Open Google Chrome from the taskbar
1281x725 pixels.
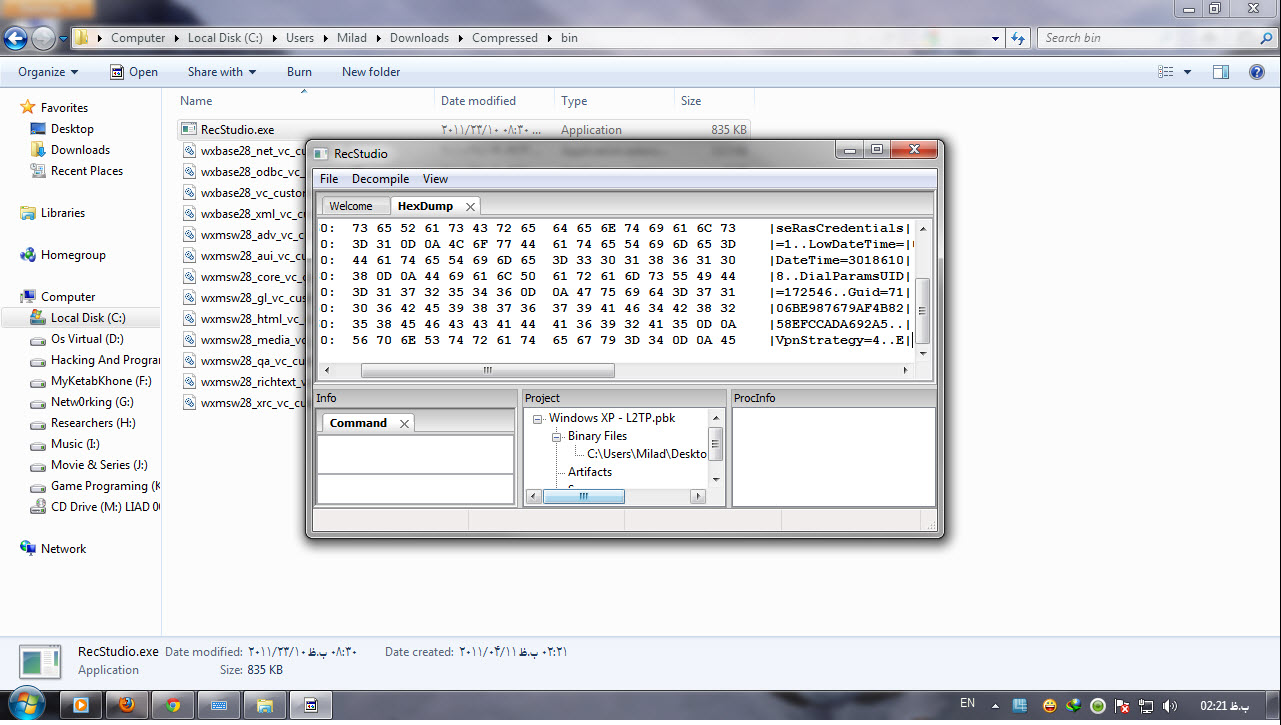172,705
